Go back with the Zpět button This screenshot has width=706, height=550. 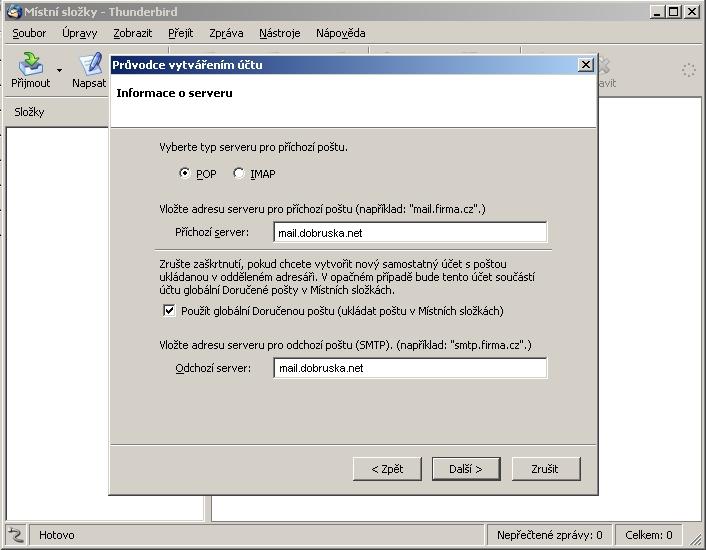(x=387, y=468)
